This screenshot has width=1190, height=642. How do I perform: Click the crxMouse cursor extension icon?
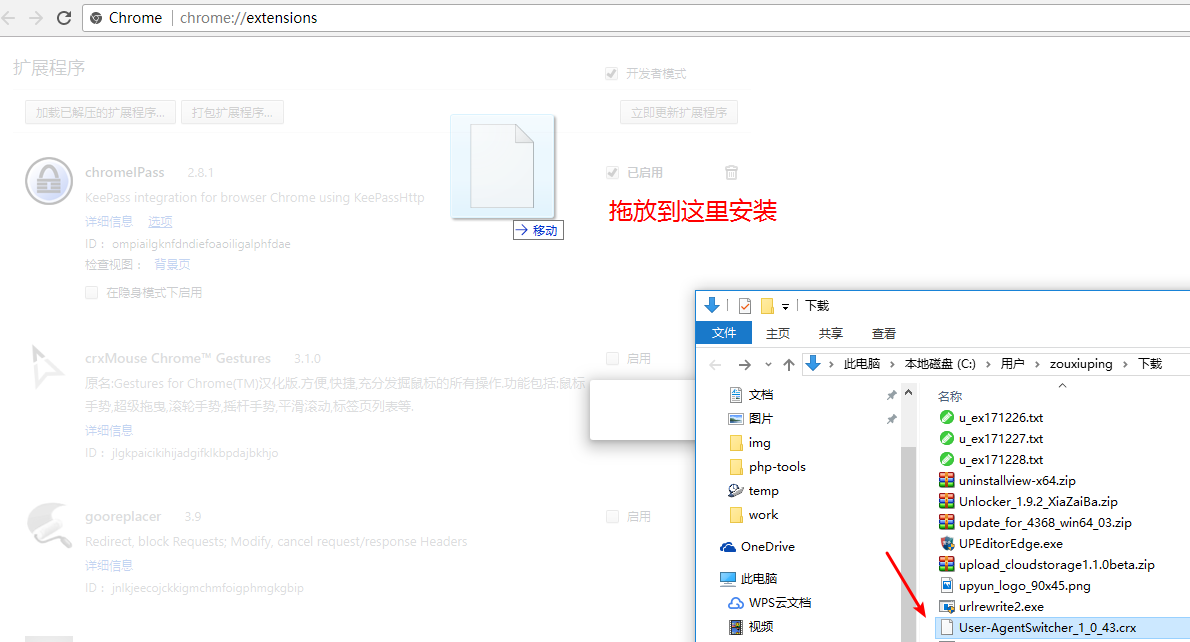pyautogui.click(x=48, y=367)
